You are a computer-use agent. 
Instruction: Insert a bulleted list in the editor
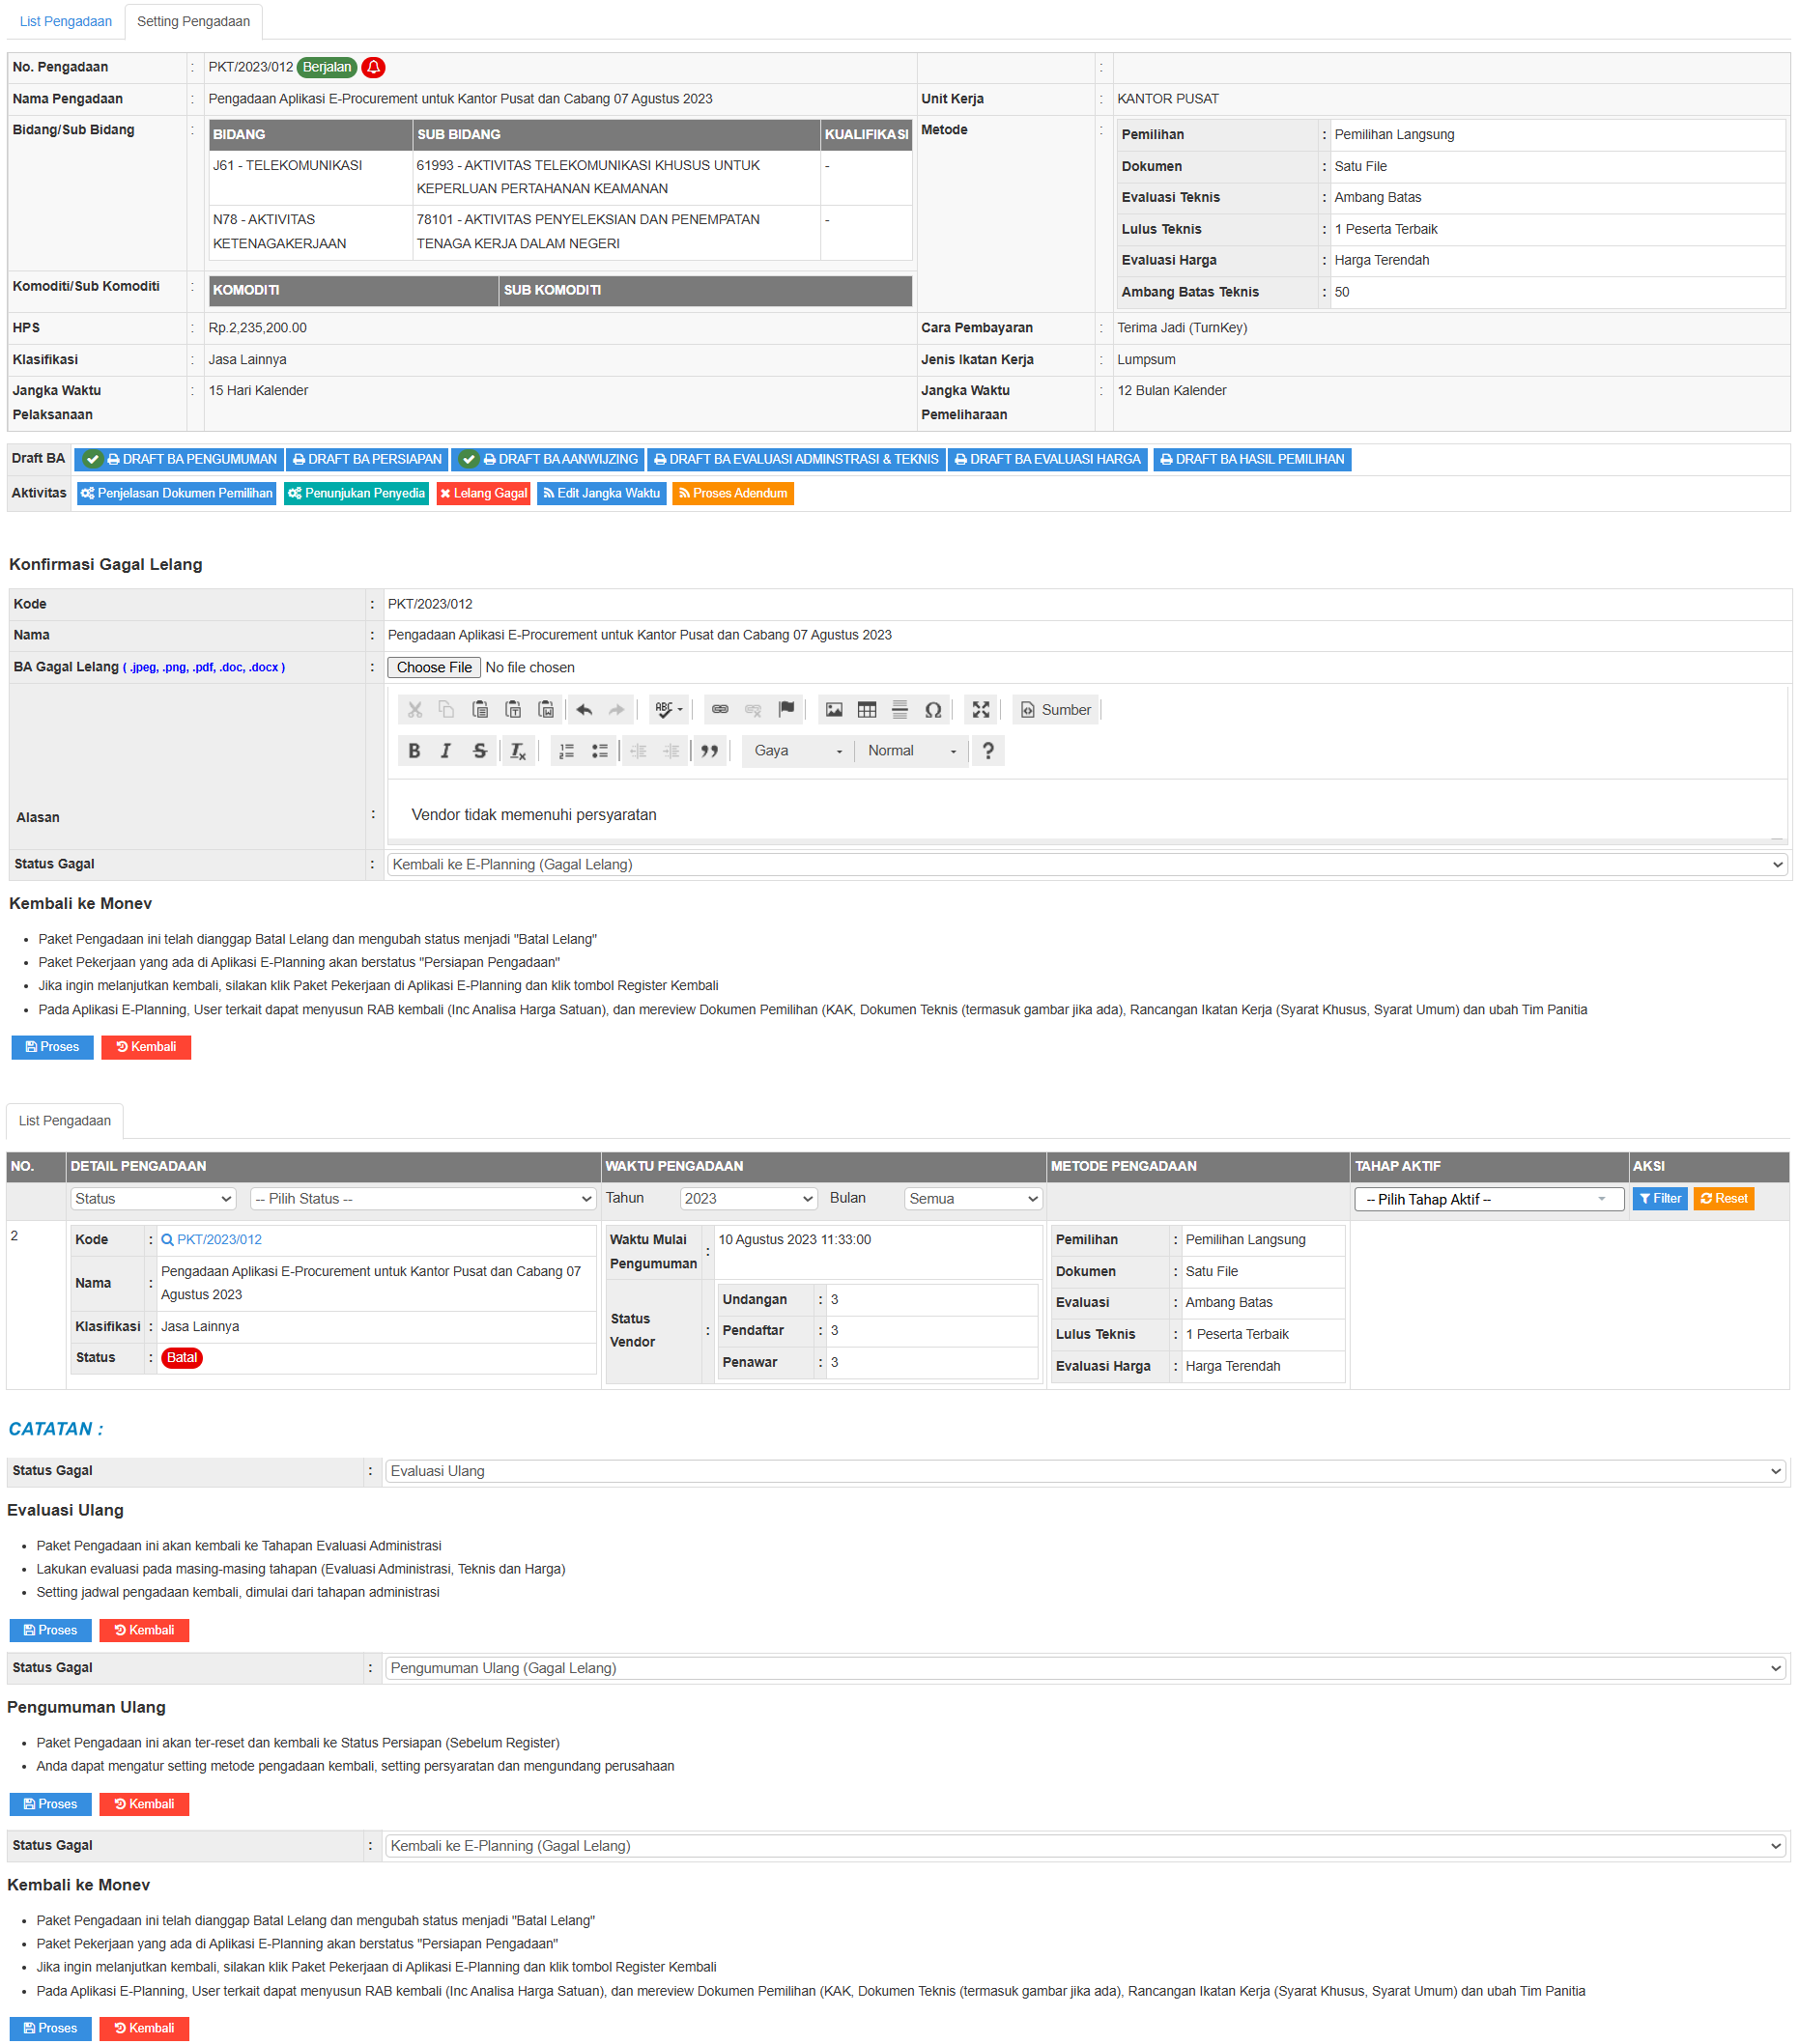(600, 751)
